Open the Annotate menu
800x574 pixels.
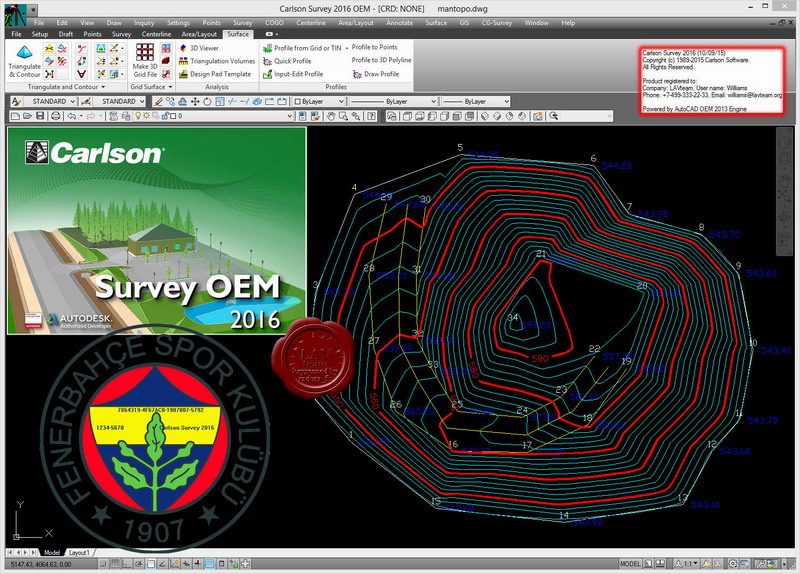(x=399, y=23)
